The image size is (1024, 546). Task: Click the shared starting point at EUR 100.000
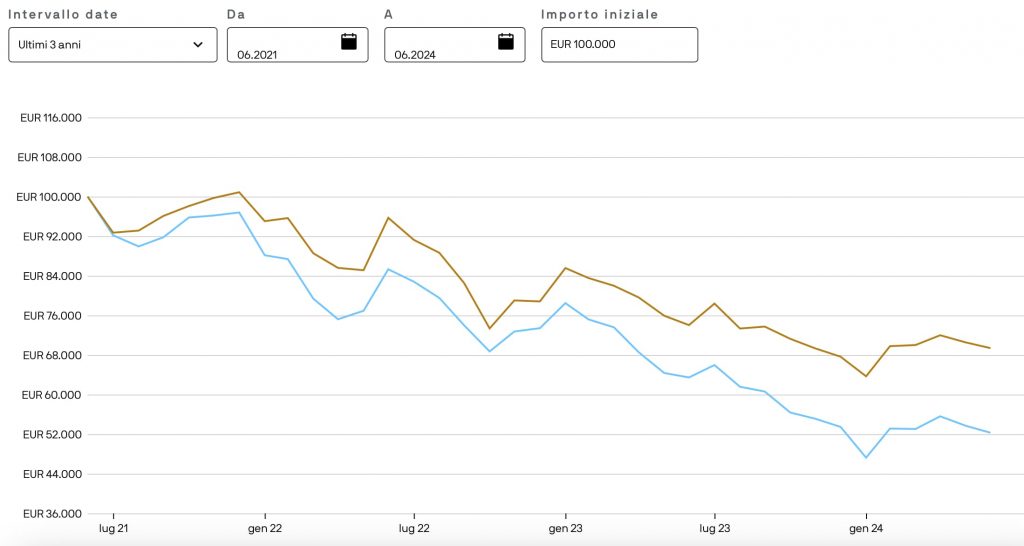click(89, 197)
